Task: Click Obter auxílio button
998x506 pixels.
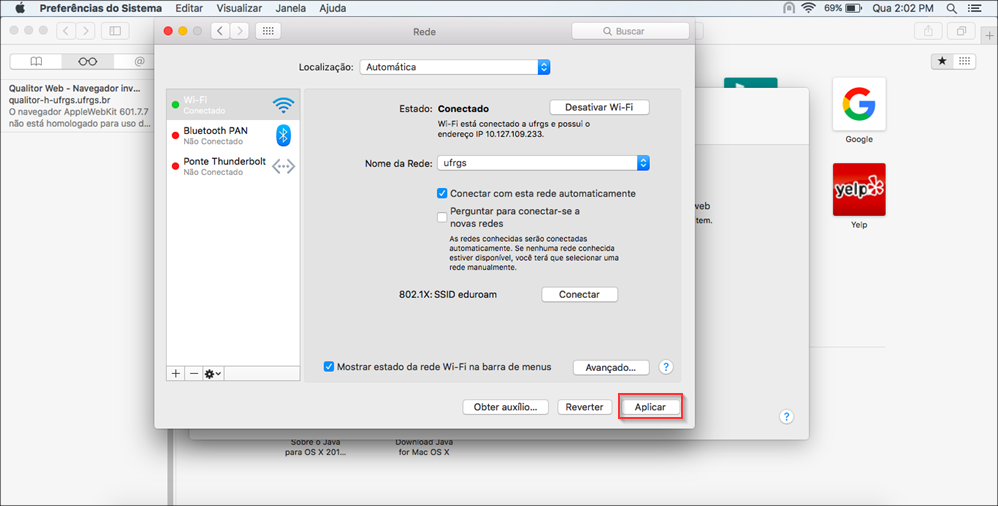Action: [x=505, y=407]
